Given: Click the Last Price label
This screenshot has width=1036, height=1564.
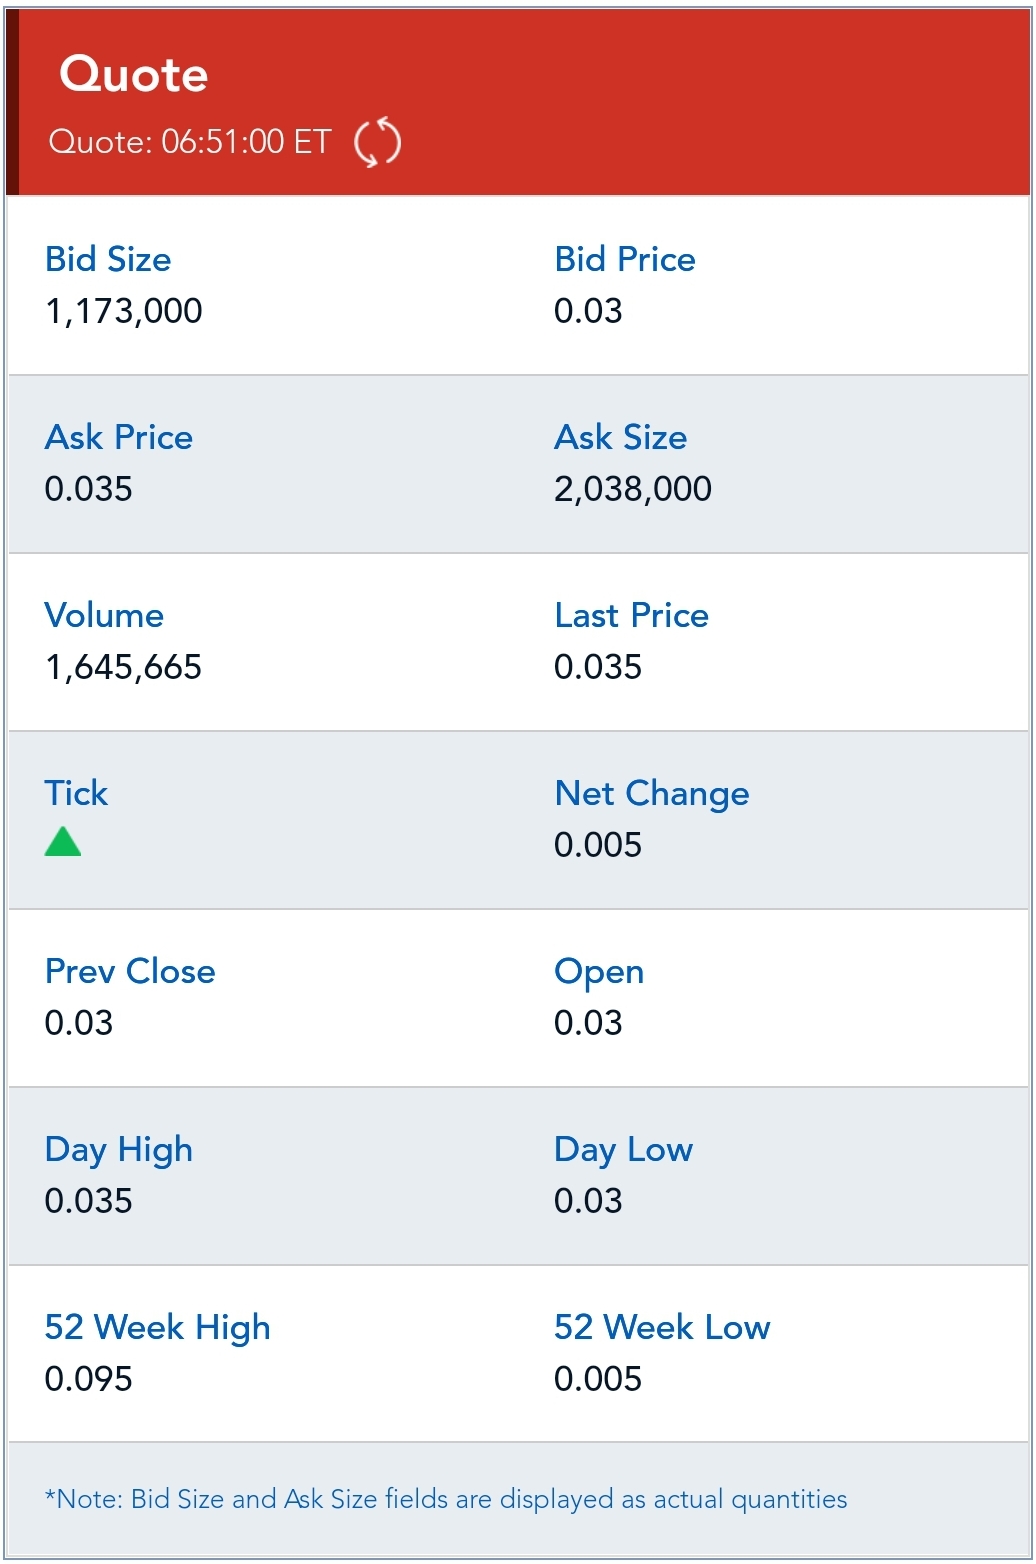Looking at the screenshot, I should [x=631, y=615].
